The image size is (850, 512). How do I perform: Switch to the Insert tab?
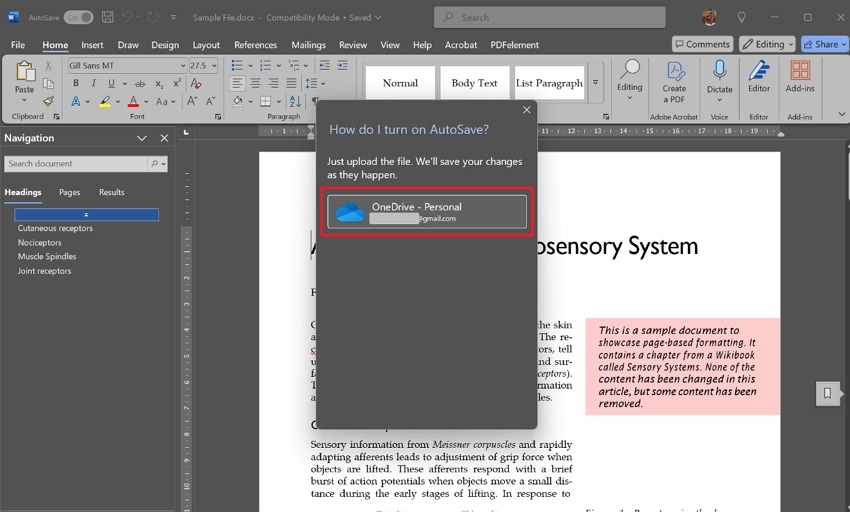tap(92, 45)
